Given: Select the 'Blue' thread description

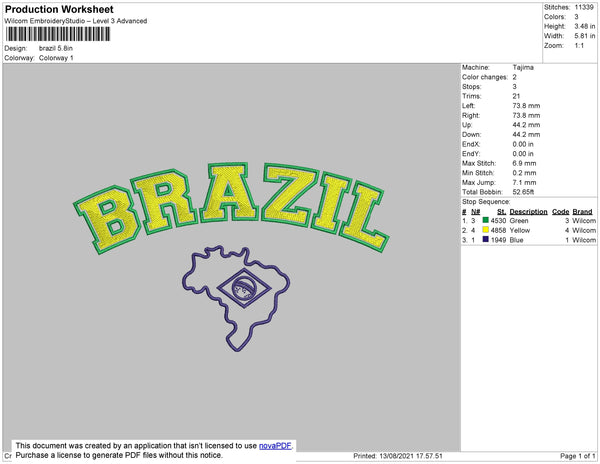Looking at the screenshot, I should click(516, 240).
